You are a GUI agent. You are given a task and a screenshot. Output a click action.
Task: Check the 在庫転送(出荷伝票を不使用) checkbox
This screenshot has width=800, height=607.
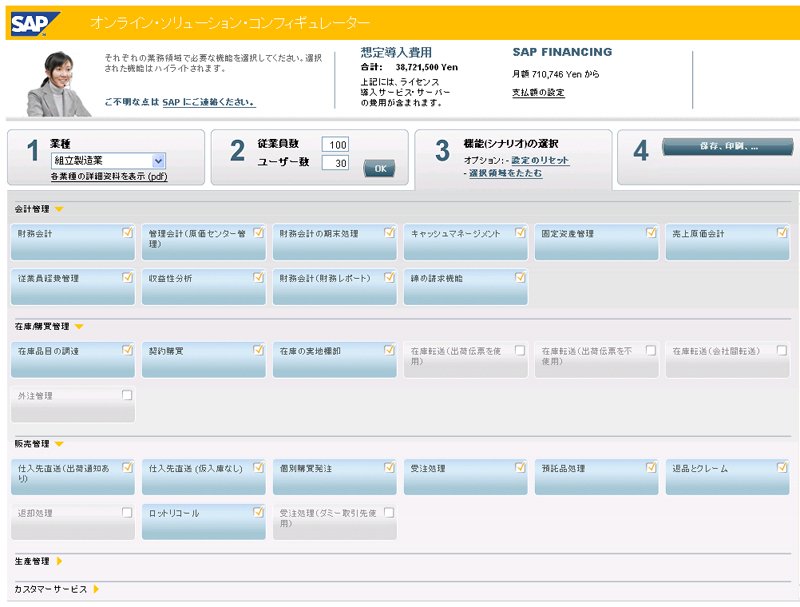[651, 350]
